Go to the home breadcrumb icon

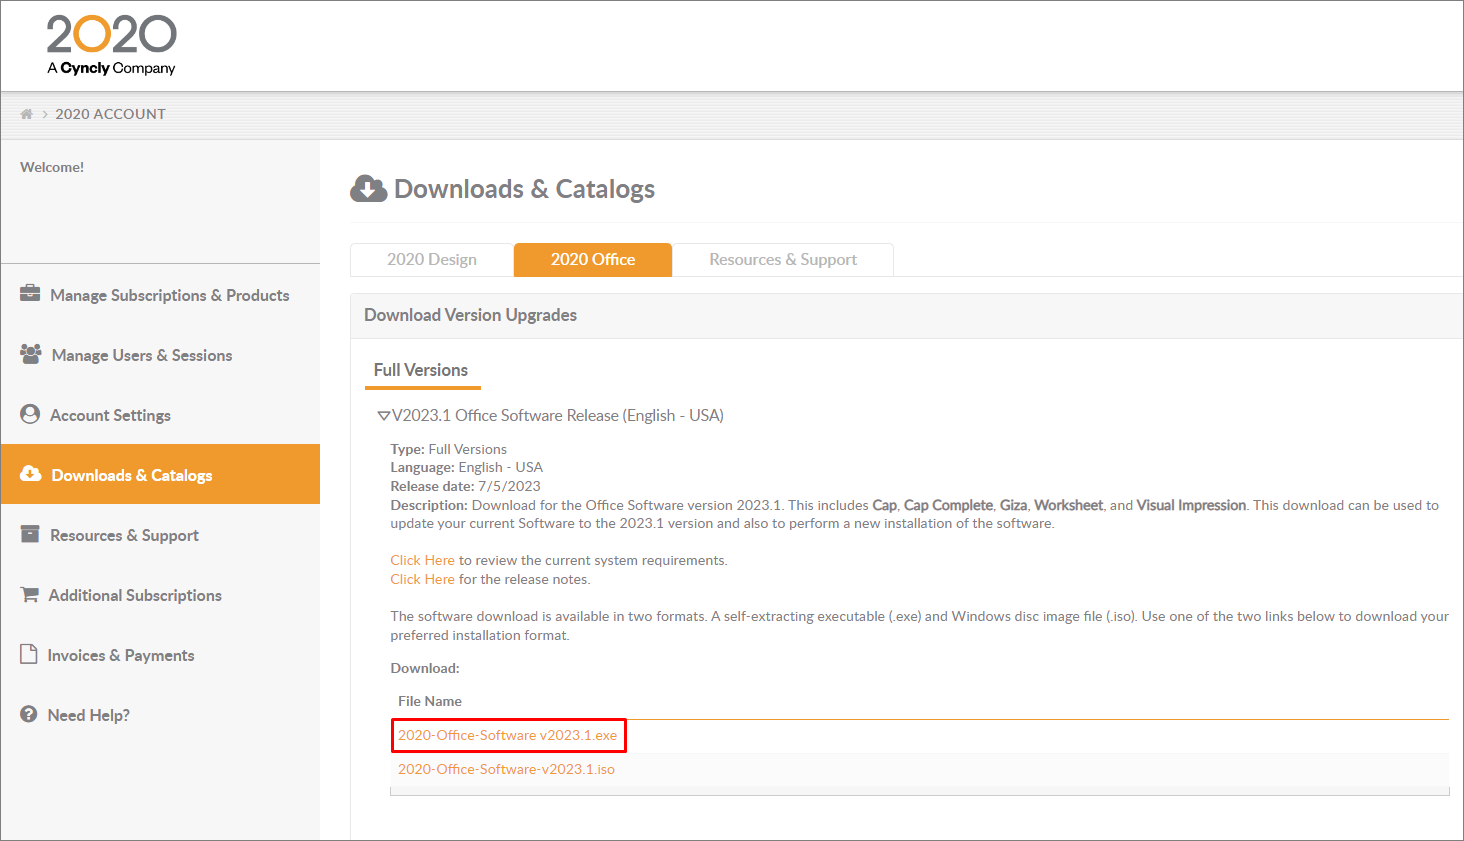27,114
